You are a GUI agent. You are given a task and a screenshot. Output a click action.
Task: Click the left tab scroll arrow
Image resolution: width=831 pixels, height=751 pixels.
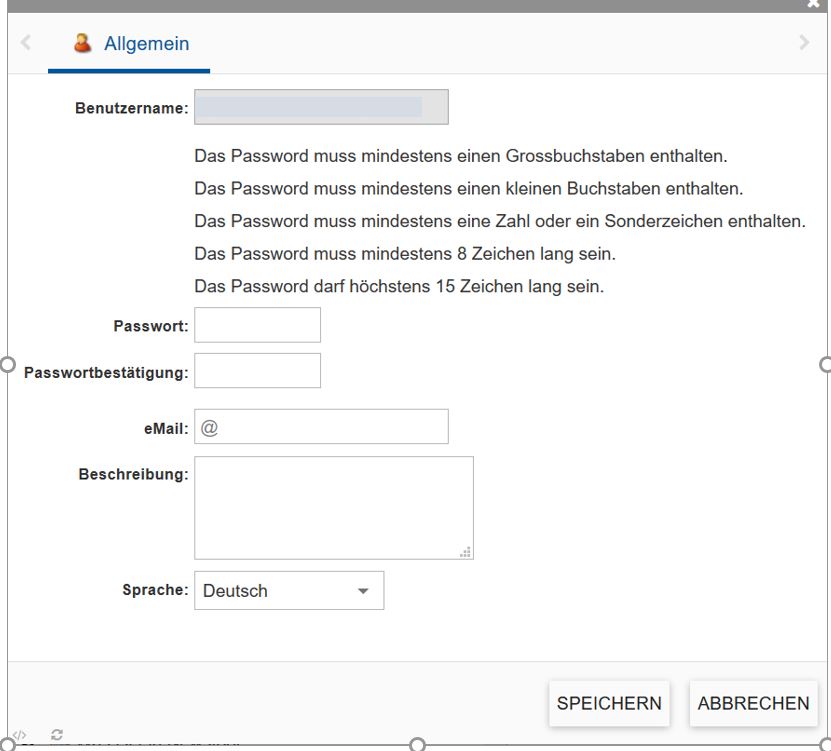pyautogui.click(x=26, y=43)
